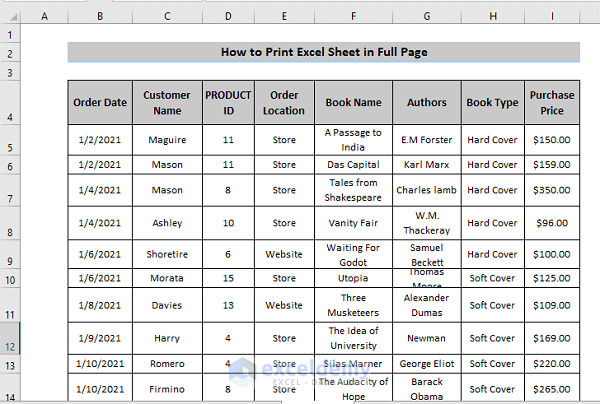The image size is (600, 404).
Task: Select the '$150.00' price cell
Action: pyautogui.click(x=552, y=140)
